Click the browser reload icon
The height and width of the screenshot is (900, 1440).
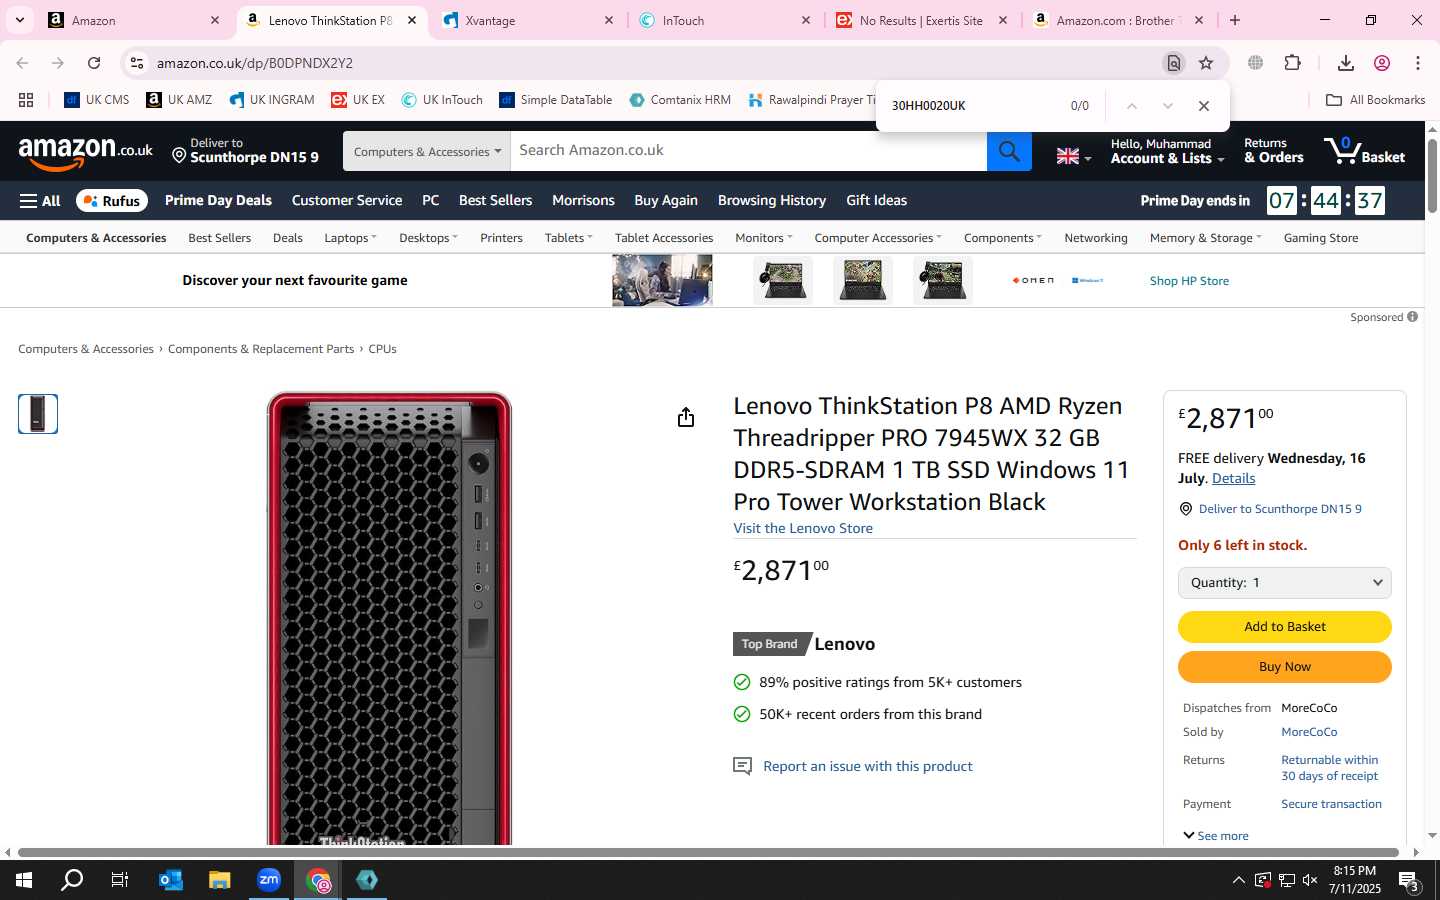(x=94, y=63)
